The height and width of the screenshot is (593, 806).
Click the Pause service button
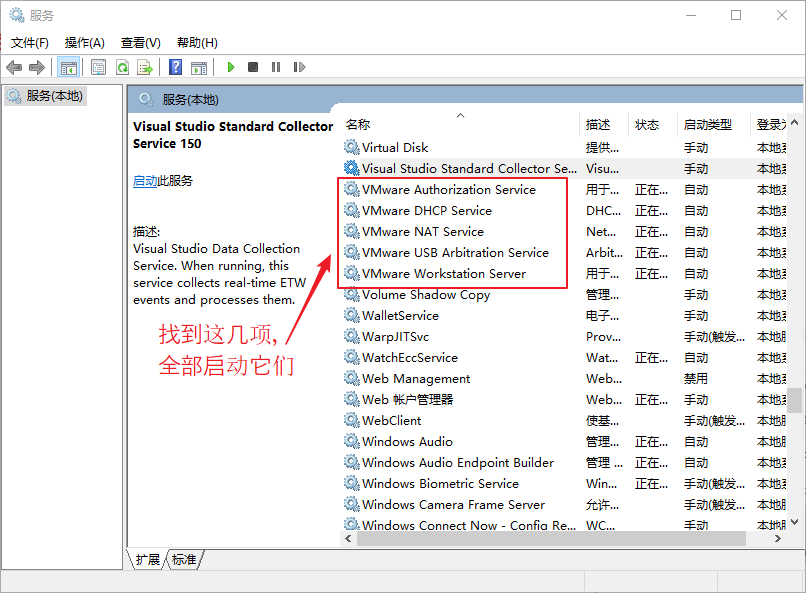pos(276,67)
